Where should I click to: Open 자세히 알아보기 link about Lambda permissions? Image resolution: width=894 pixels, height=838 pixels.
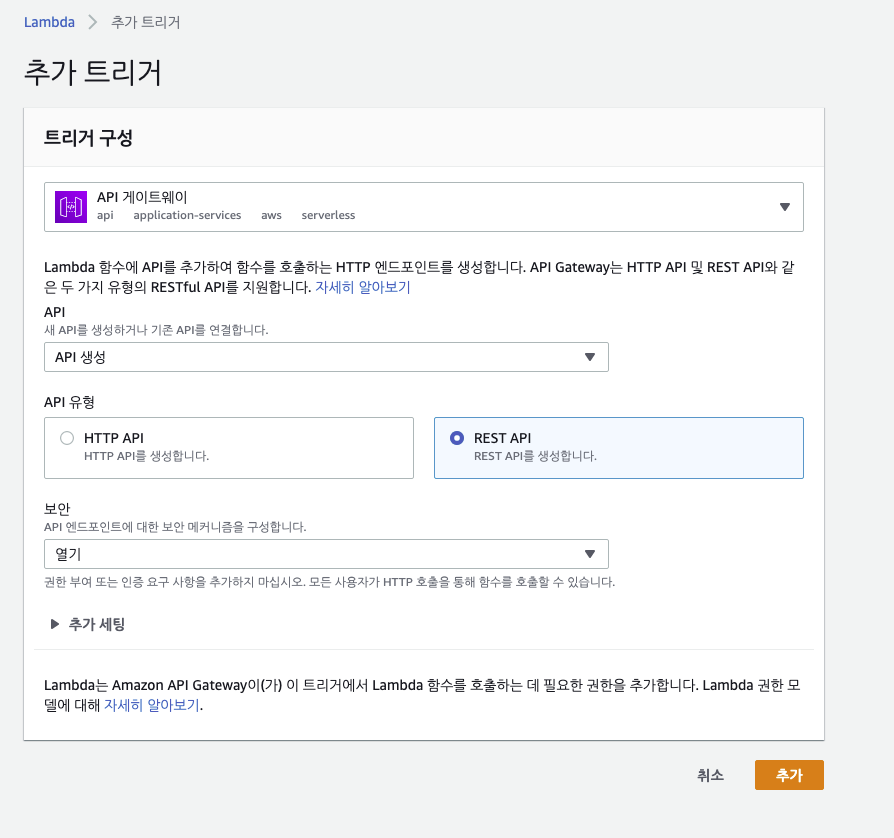(152, 705)
